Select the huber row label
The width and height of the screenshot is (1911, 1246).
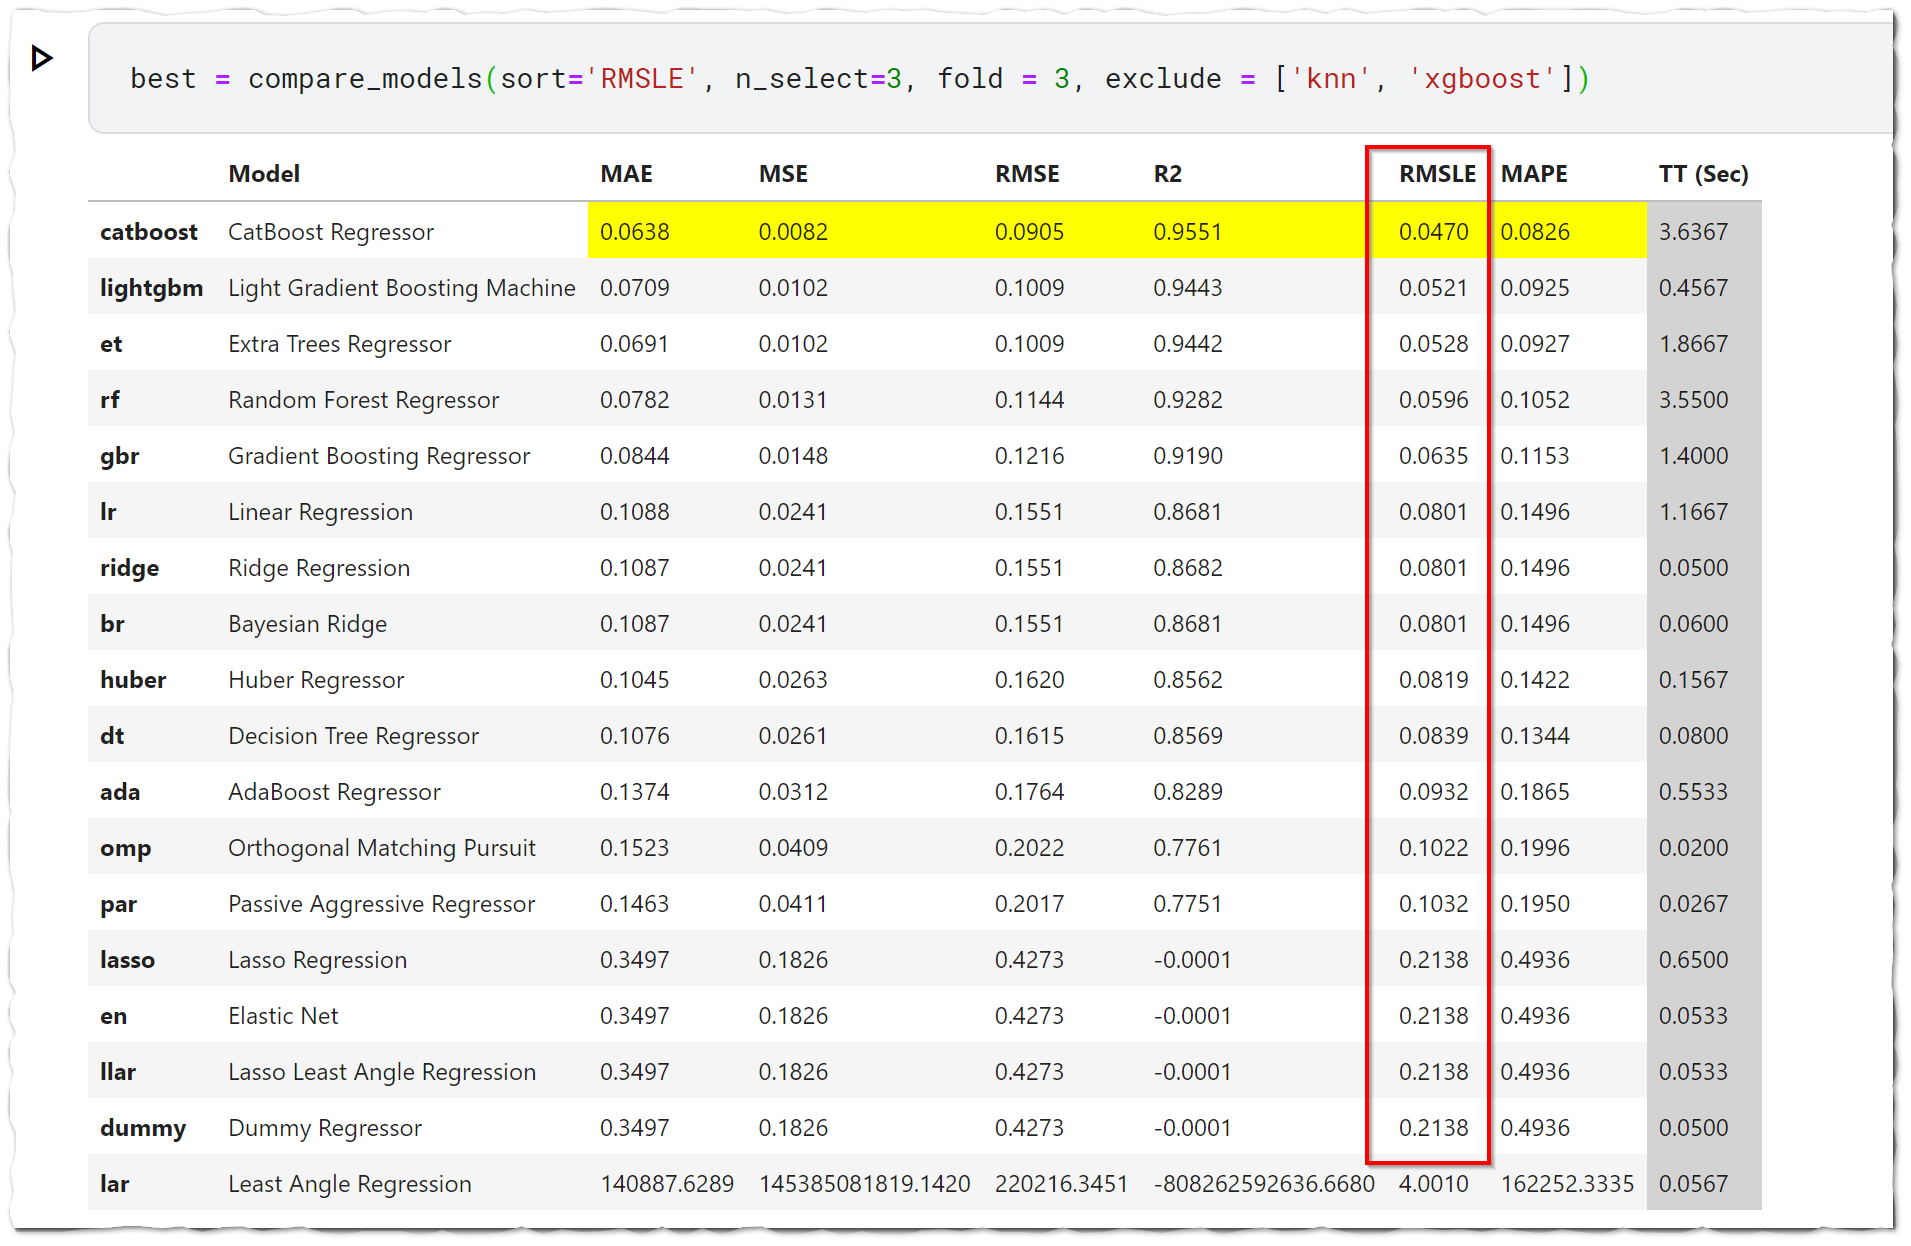point(133,679)
